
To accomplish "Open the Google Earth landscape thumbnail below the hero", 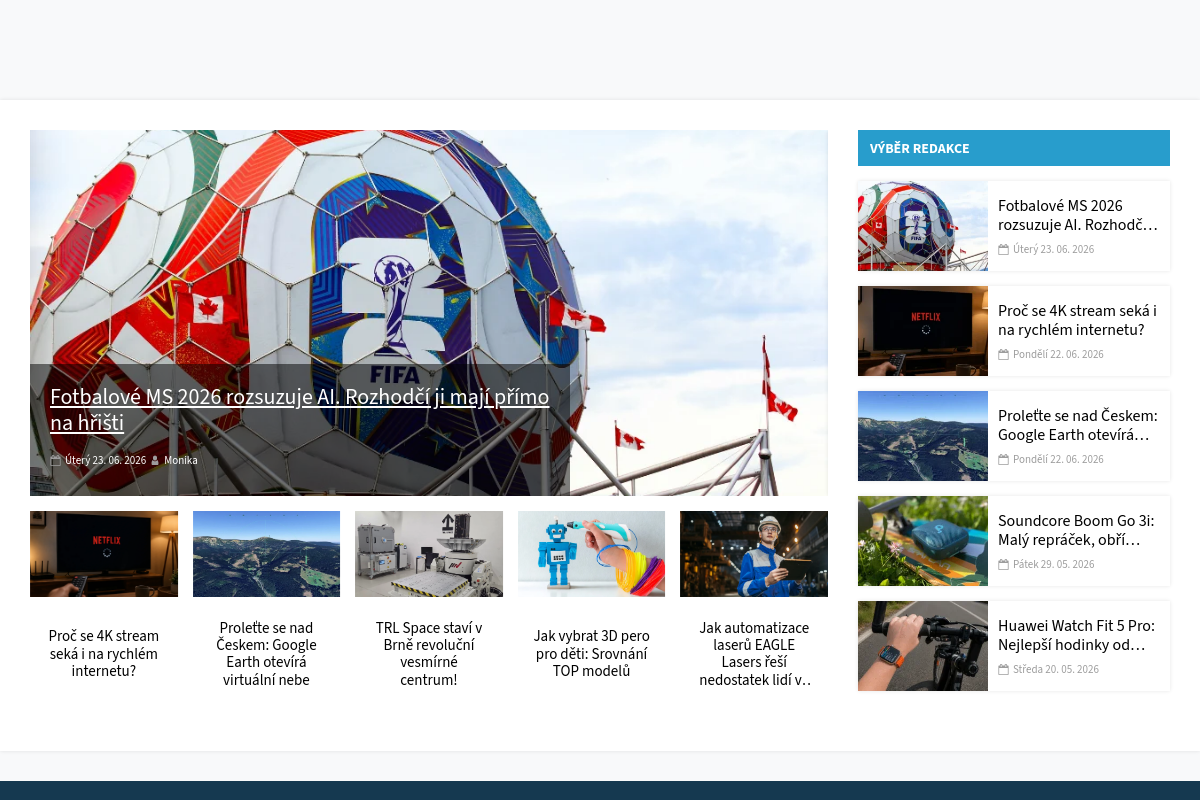I will pos(266,554).
